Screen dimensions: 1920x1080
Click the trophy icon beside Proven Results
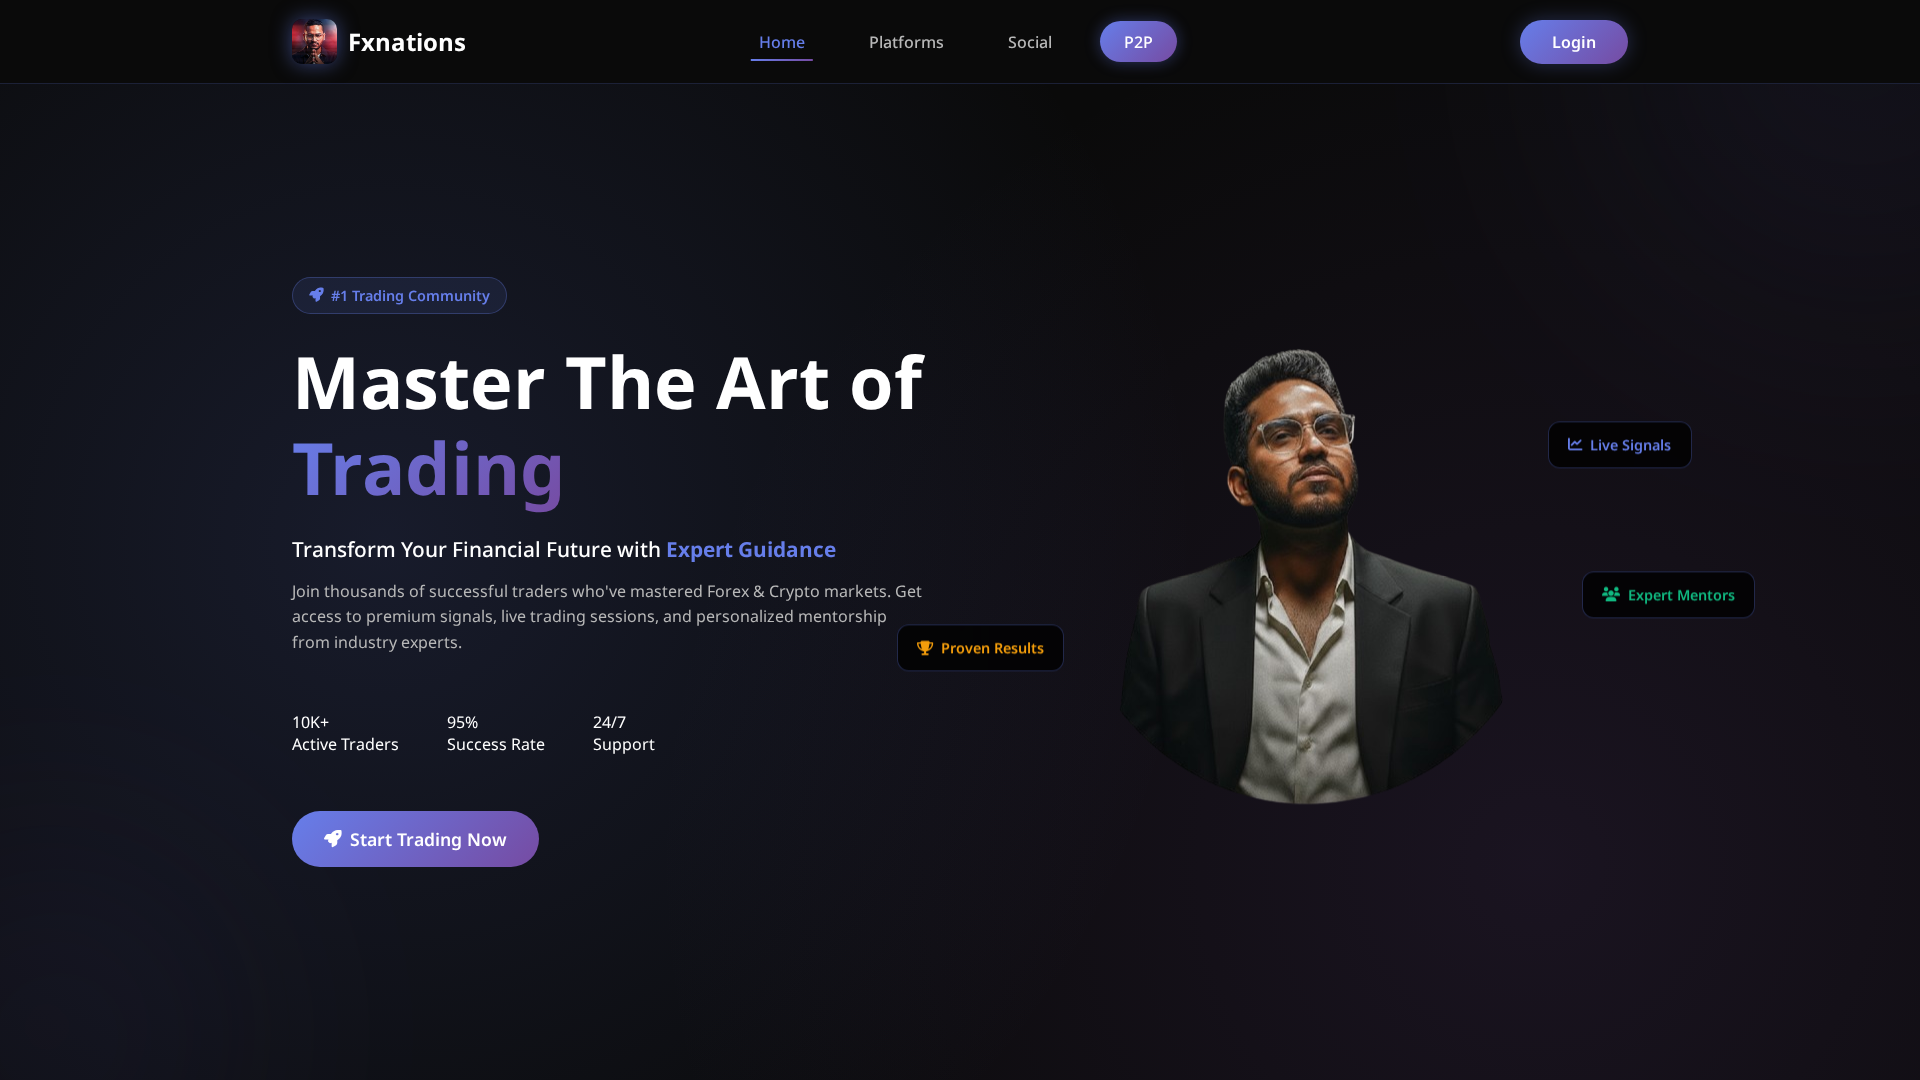[925, 648]
